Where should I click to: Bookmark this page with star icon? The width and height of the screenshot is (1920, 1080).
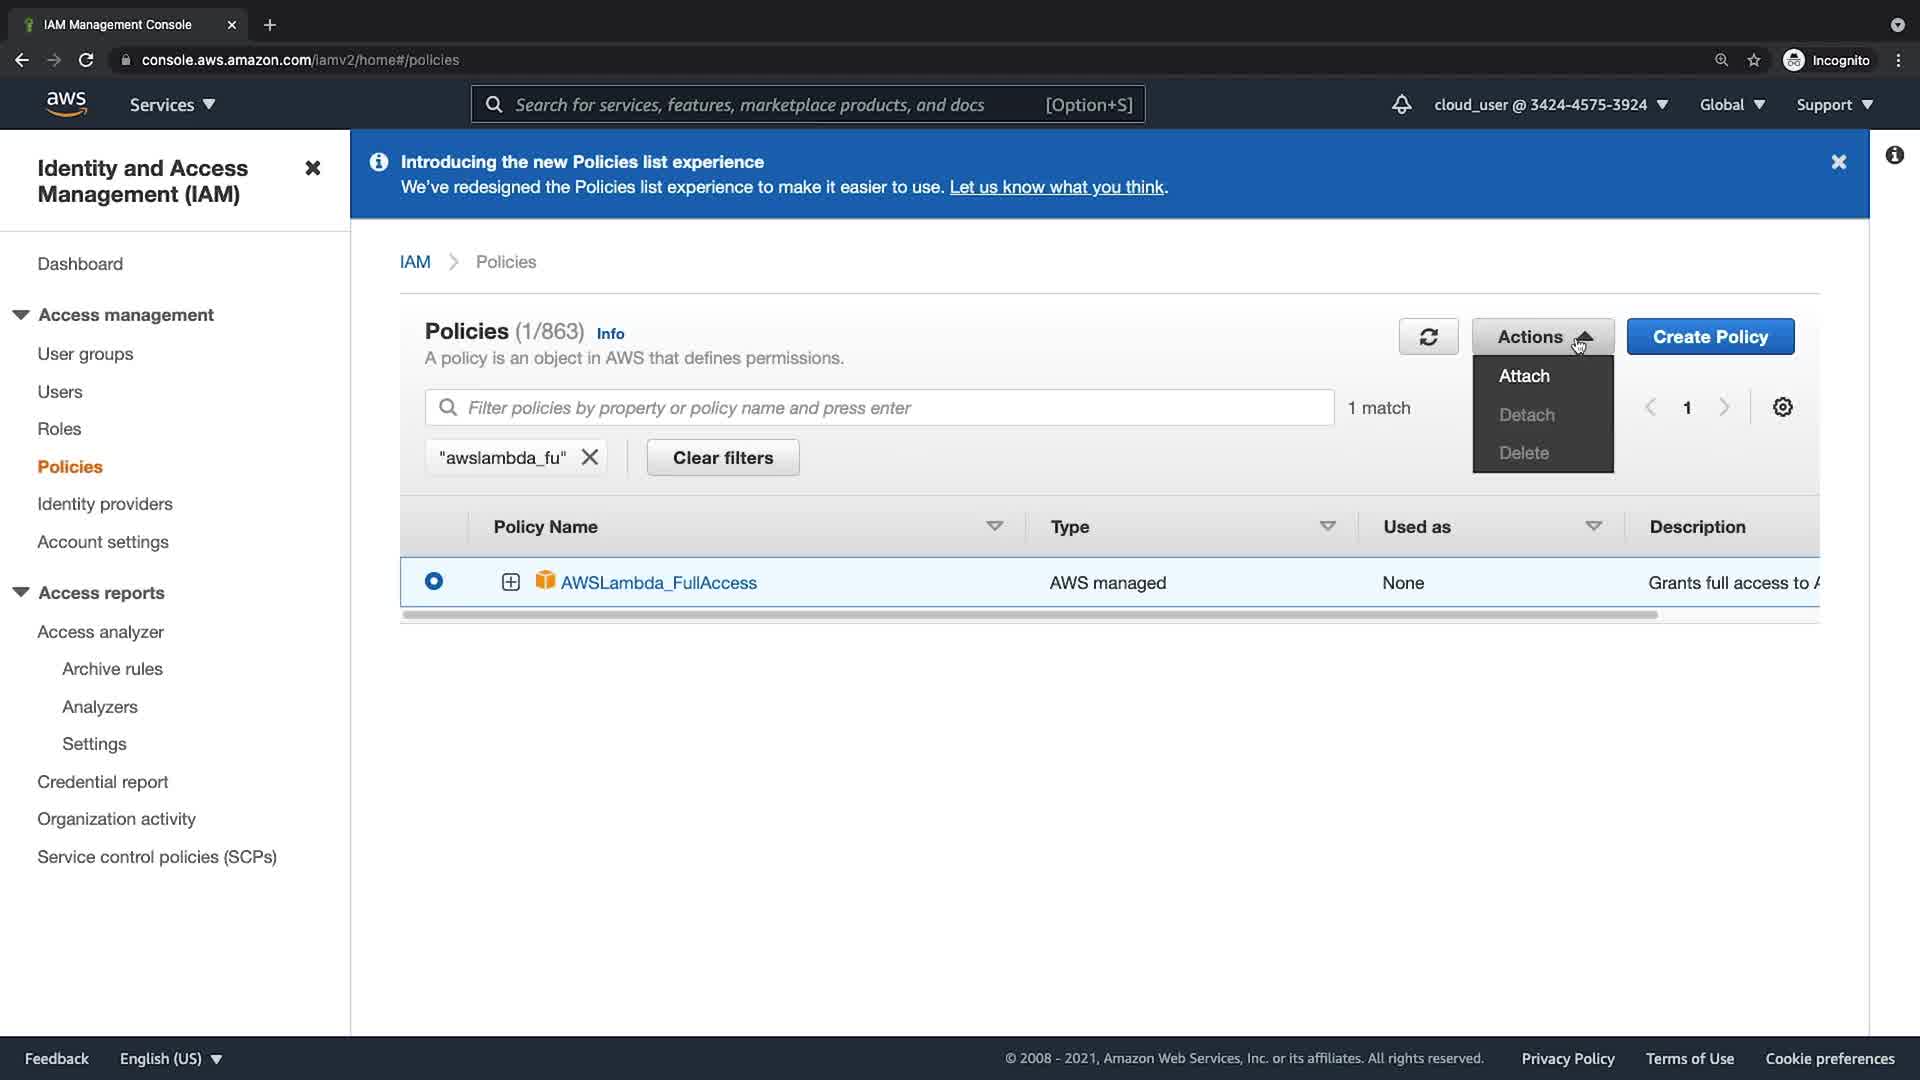(1753, 60)
